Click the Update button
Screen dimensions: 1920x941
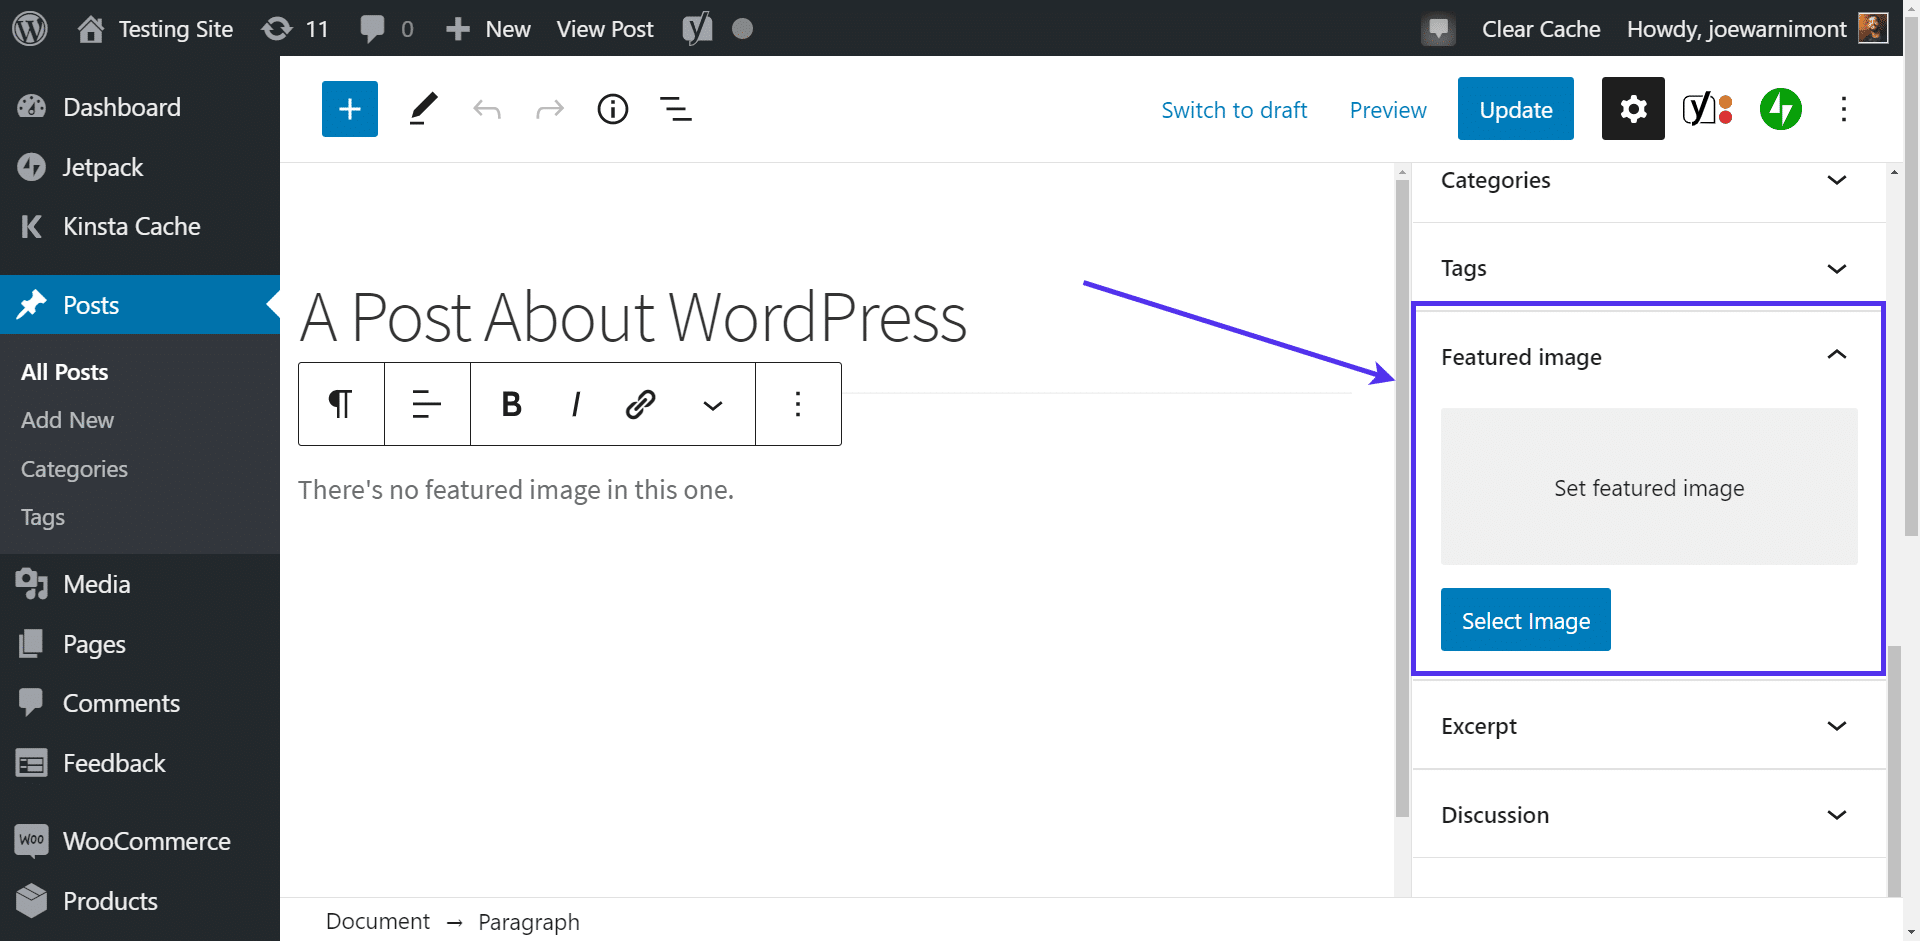click(x=1515, y=109)
